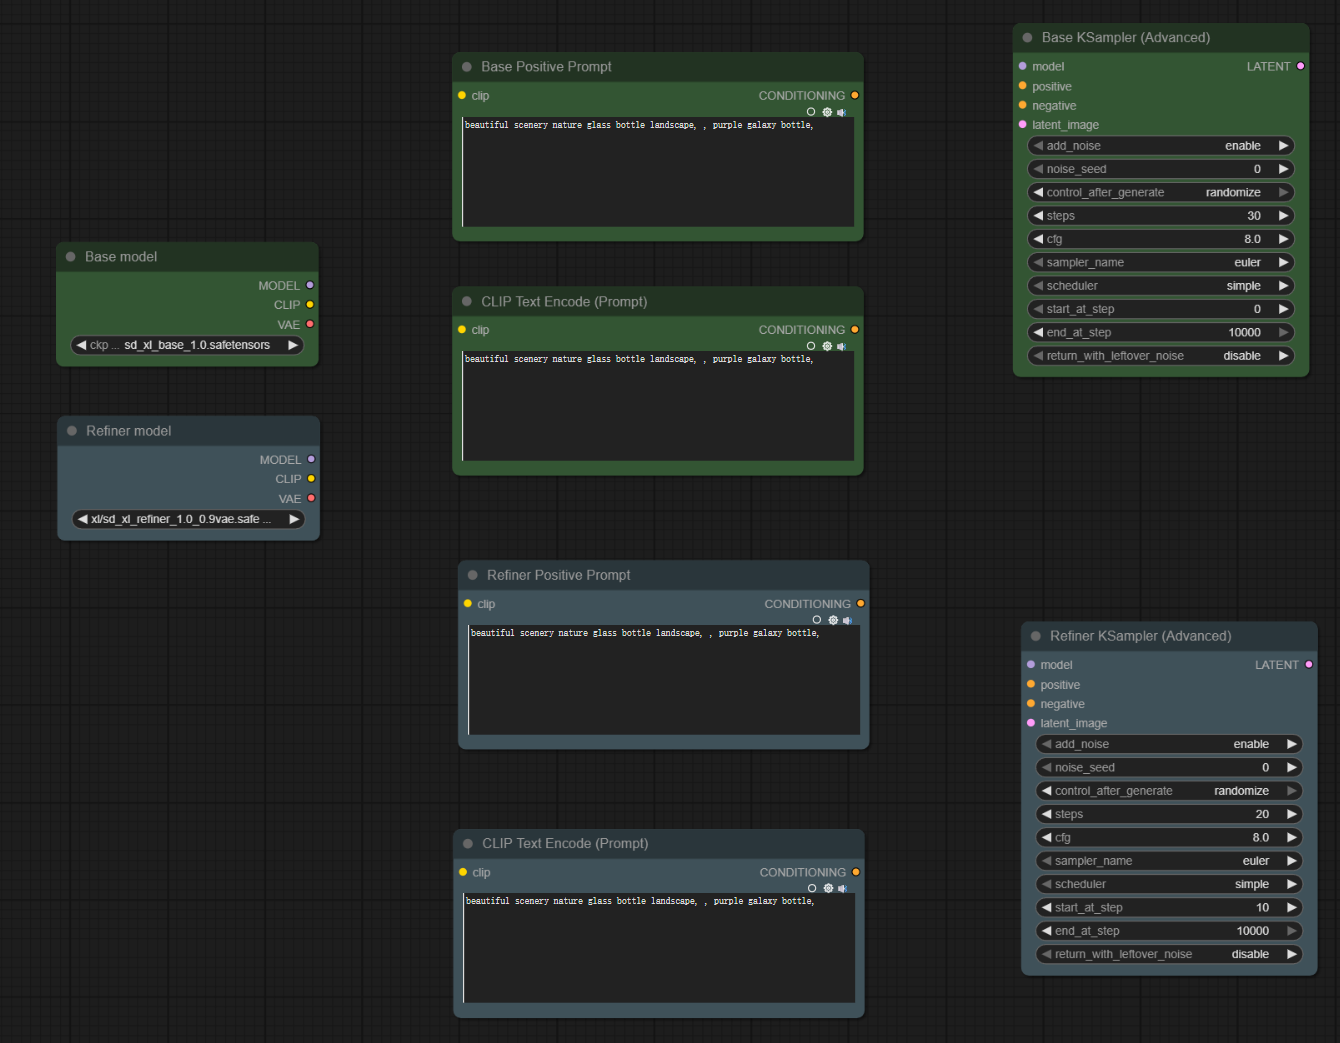The image size is (1340, 1043).
Task: Click the VAE output port on Refiner model
Action: tap(311, 498)
